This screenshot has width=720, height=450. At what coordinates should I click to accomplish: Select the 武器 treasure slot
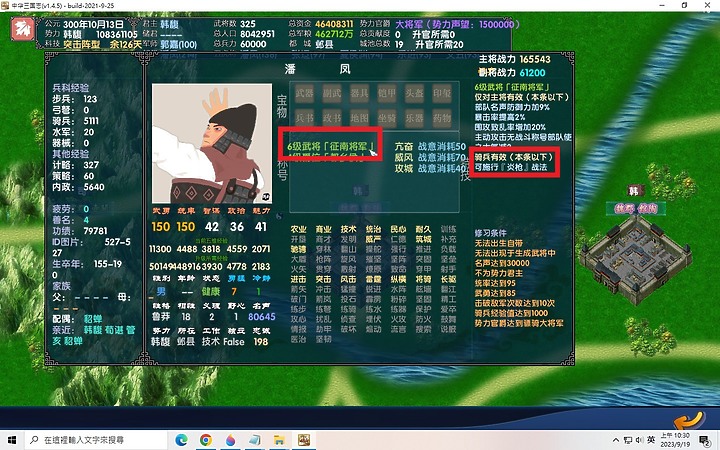[x=304, y=93]
